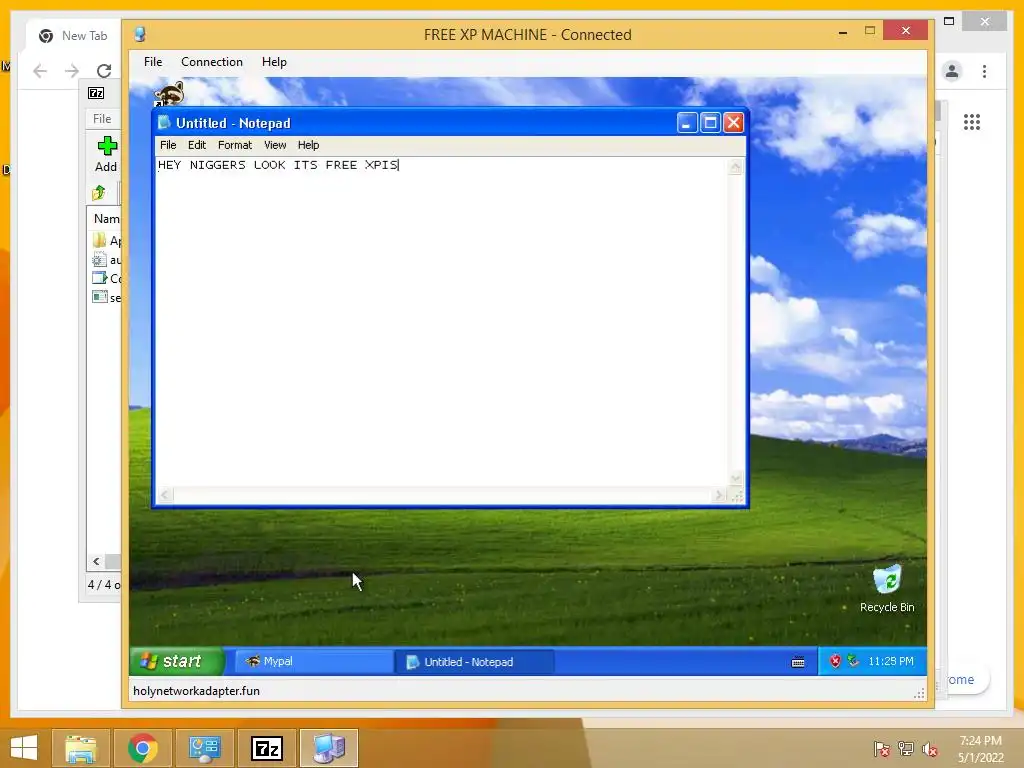The height and width of the screenshot is (768, 1024).
Task: Select Mypal taskbar button in XP
Action: pyautogui.click(x=313, y=662)
